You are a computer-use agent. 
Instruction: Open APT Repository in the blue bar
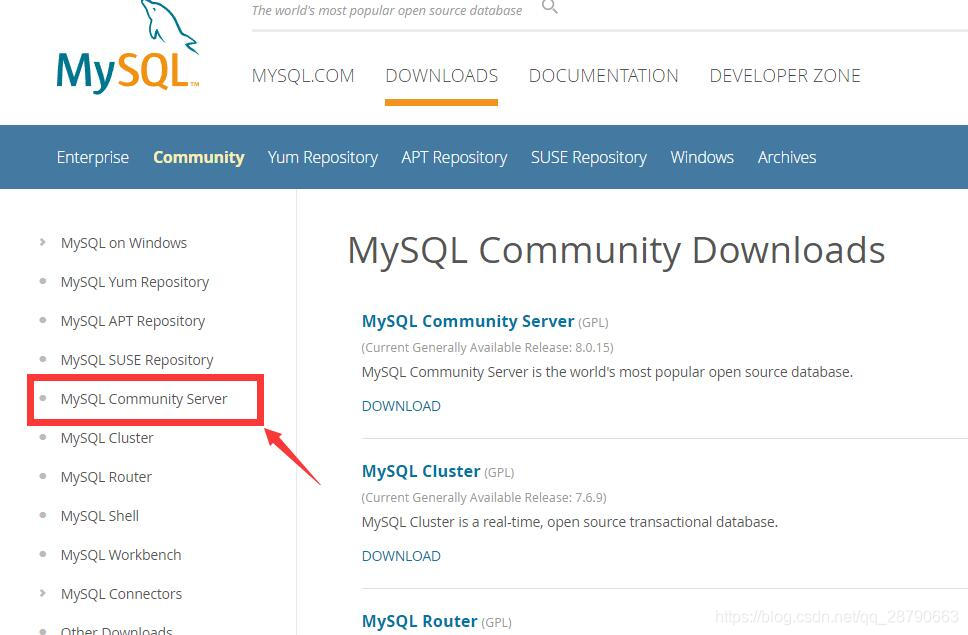454,157
